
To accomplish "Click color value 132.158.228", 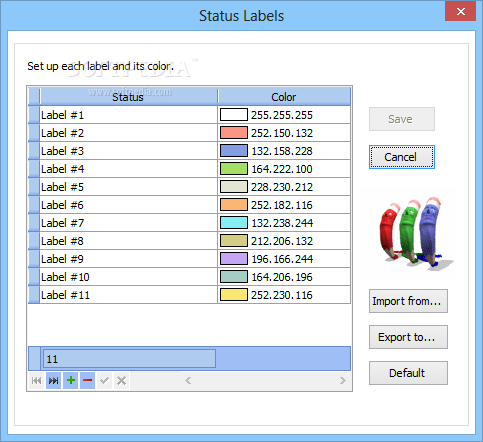I will coord(282,151).
